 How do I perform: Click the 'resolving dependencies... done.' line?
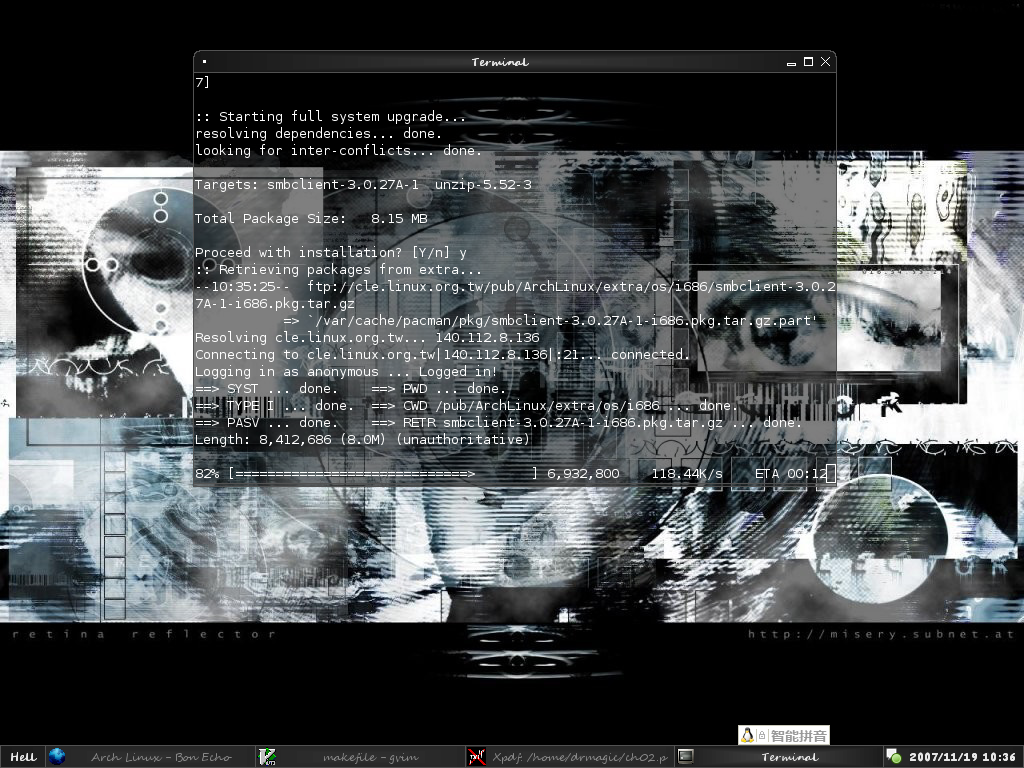point(318,134)
